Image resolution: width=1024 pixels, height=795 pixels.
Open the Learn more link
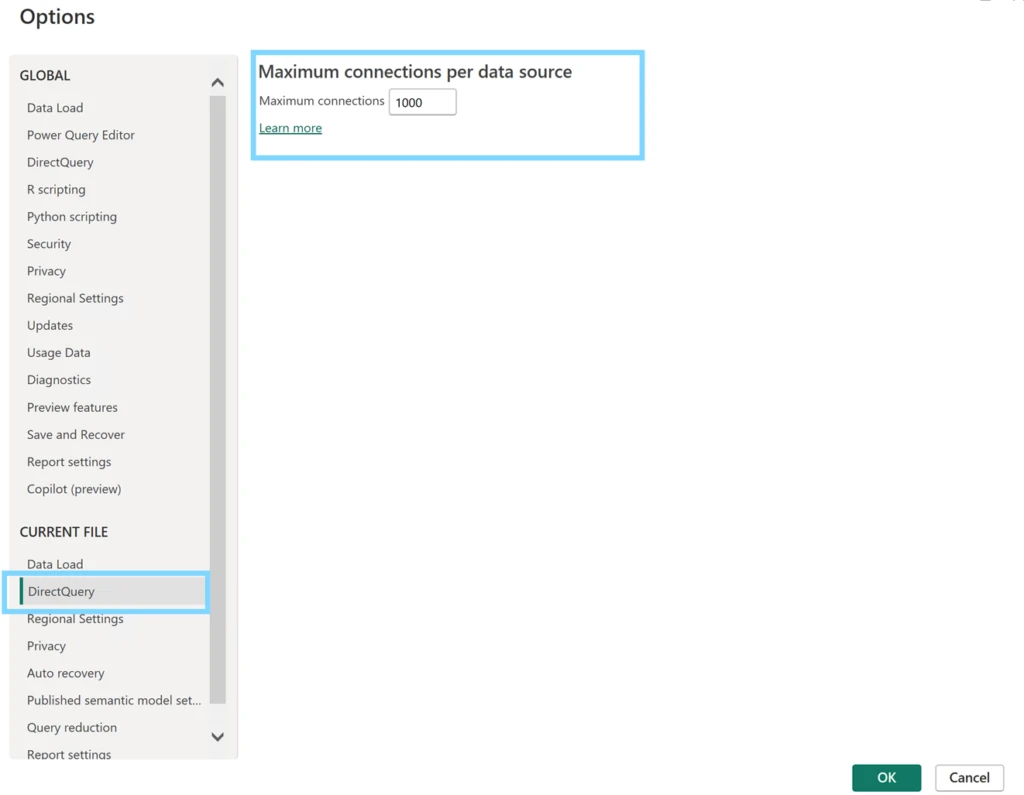click(290, 128)
